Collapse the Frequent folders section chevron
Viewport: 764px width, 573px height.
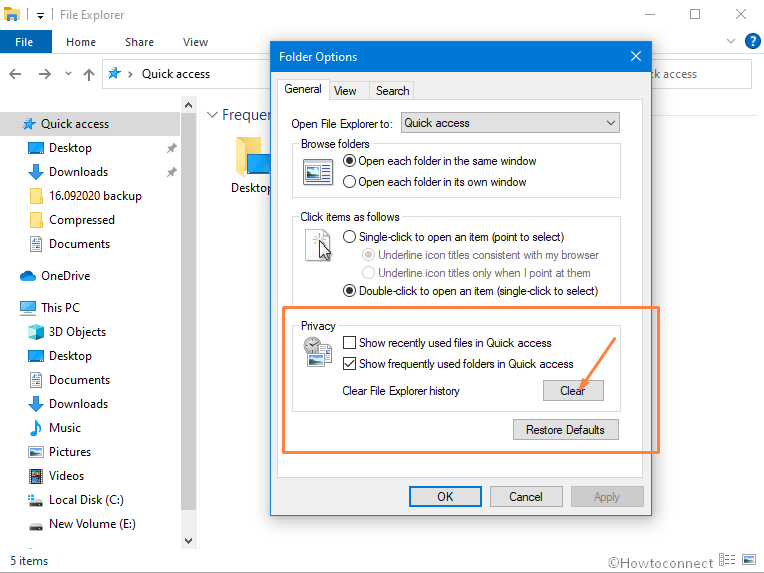[x=211, y=115]
